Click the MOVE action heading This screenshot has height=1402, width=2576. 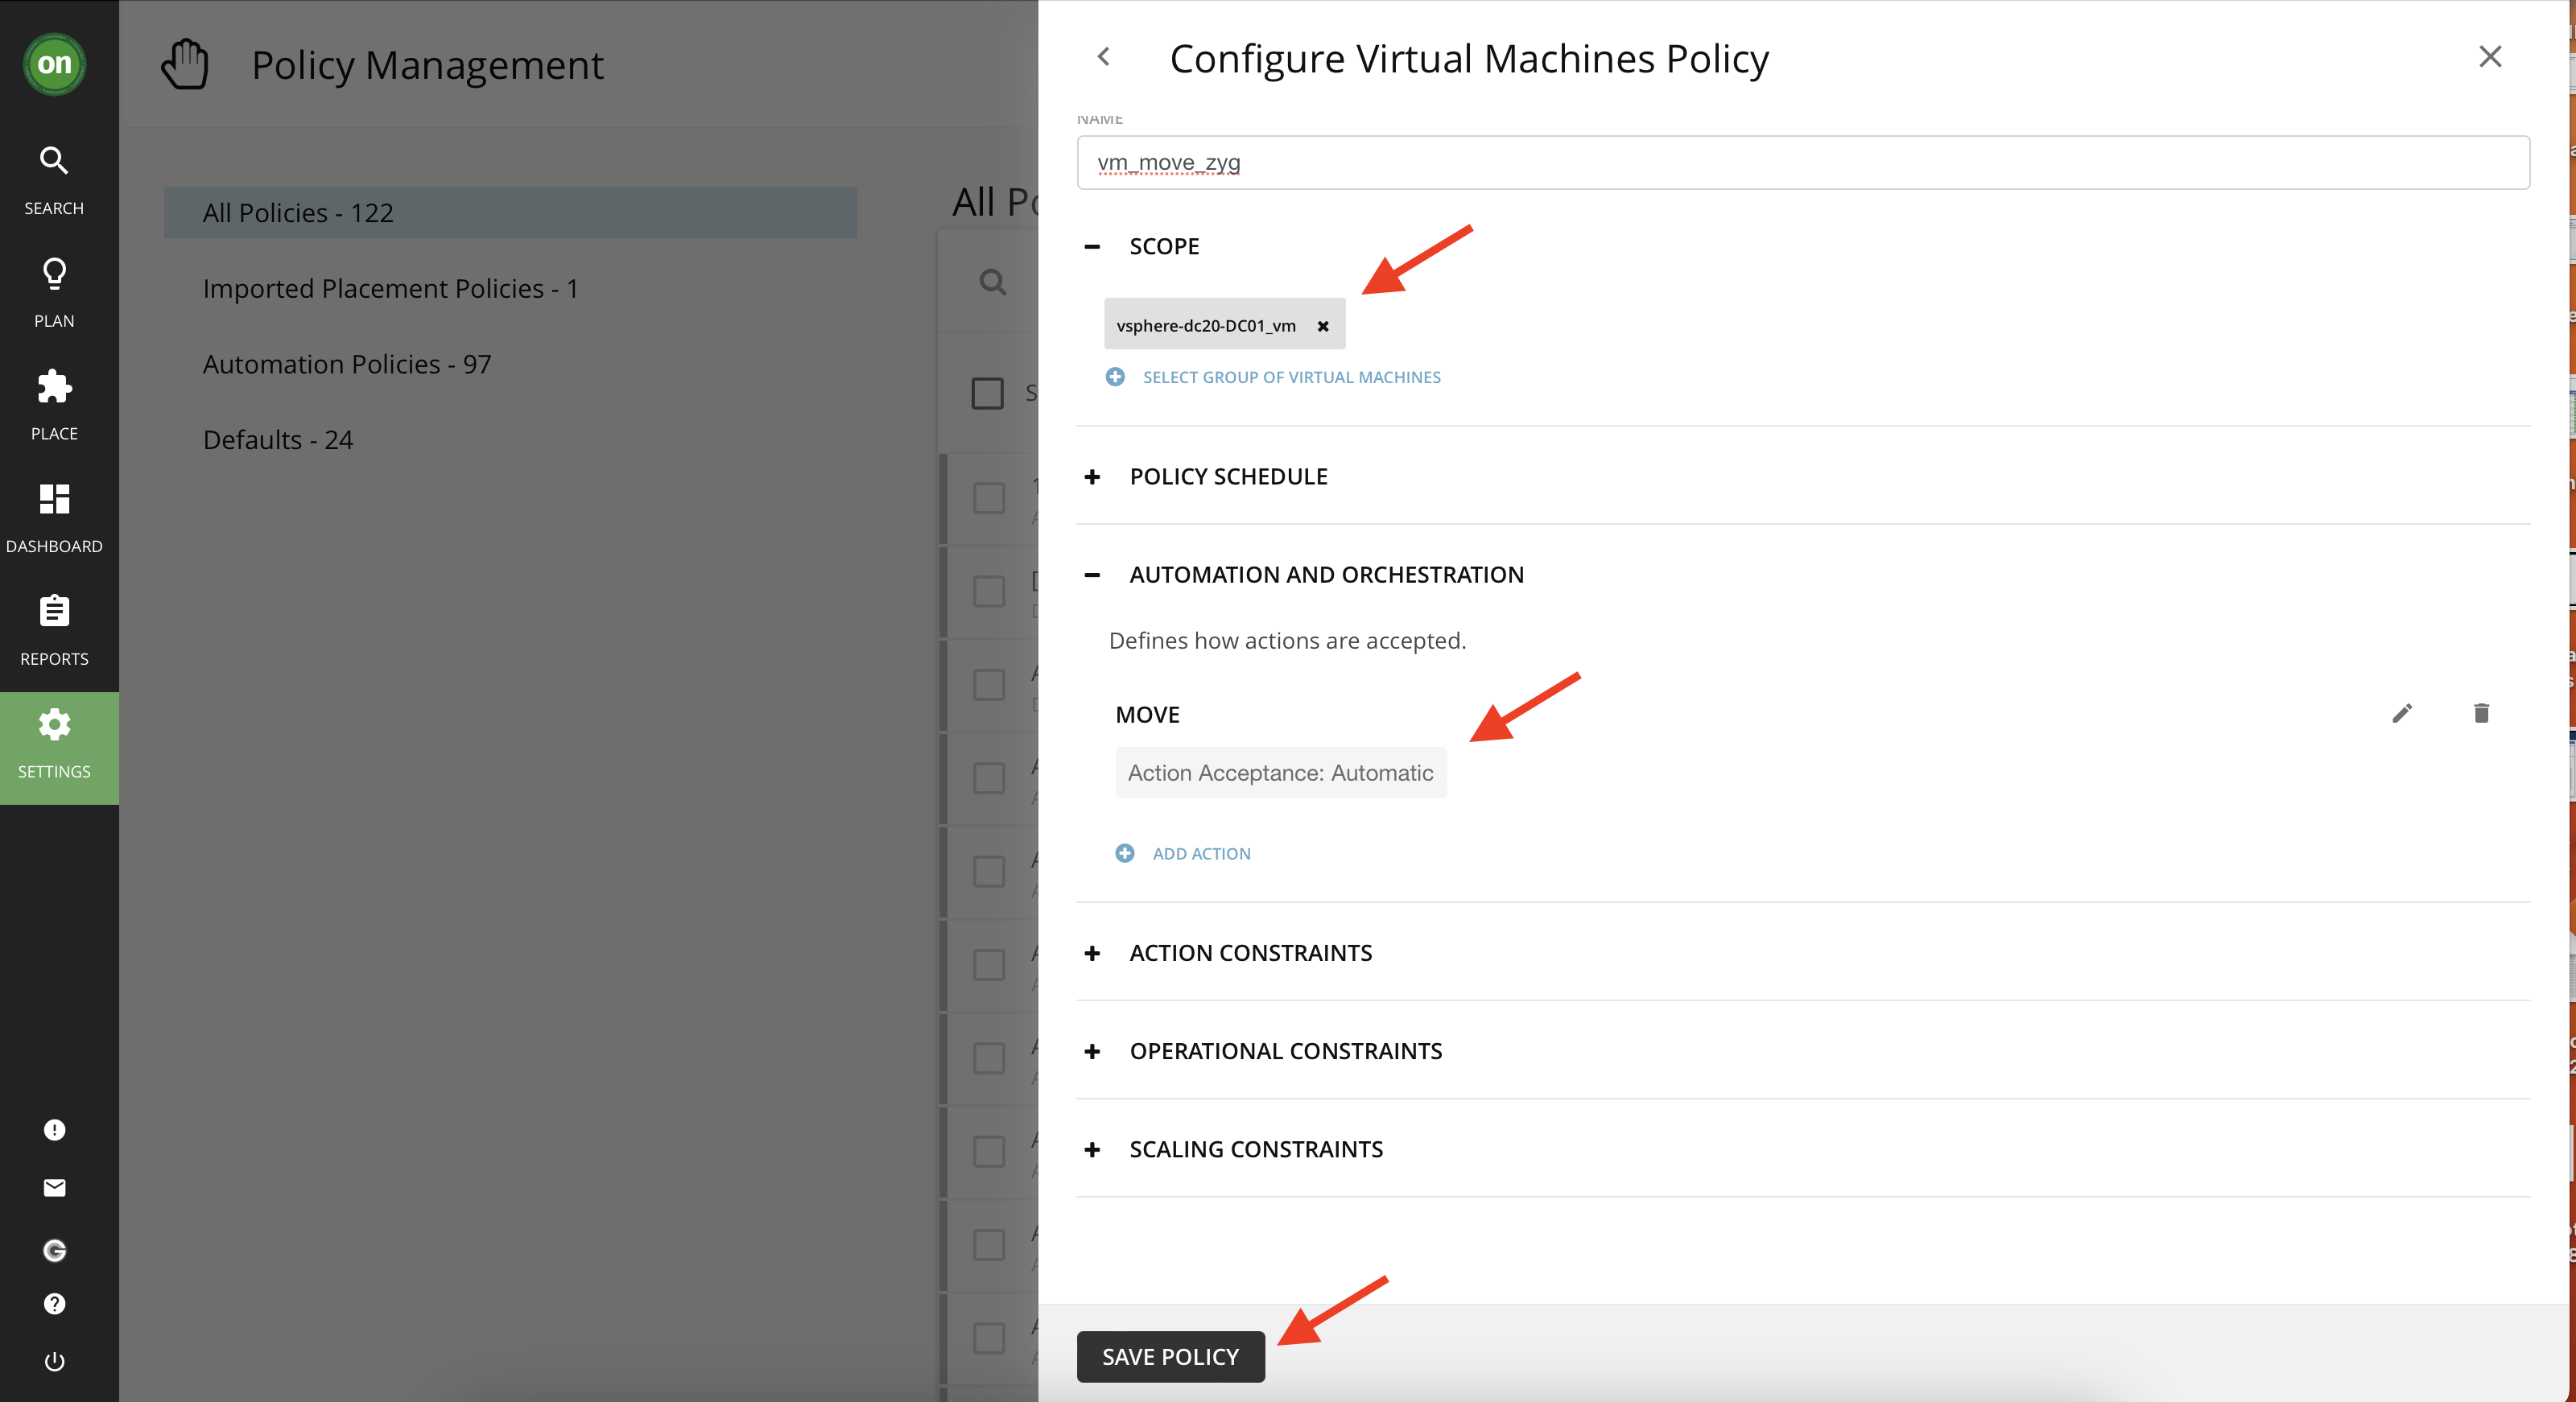1147,714
